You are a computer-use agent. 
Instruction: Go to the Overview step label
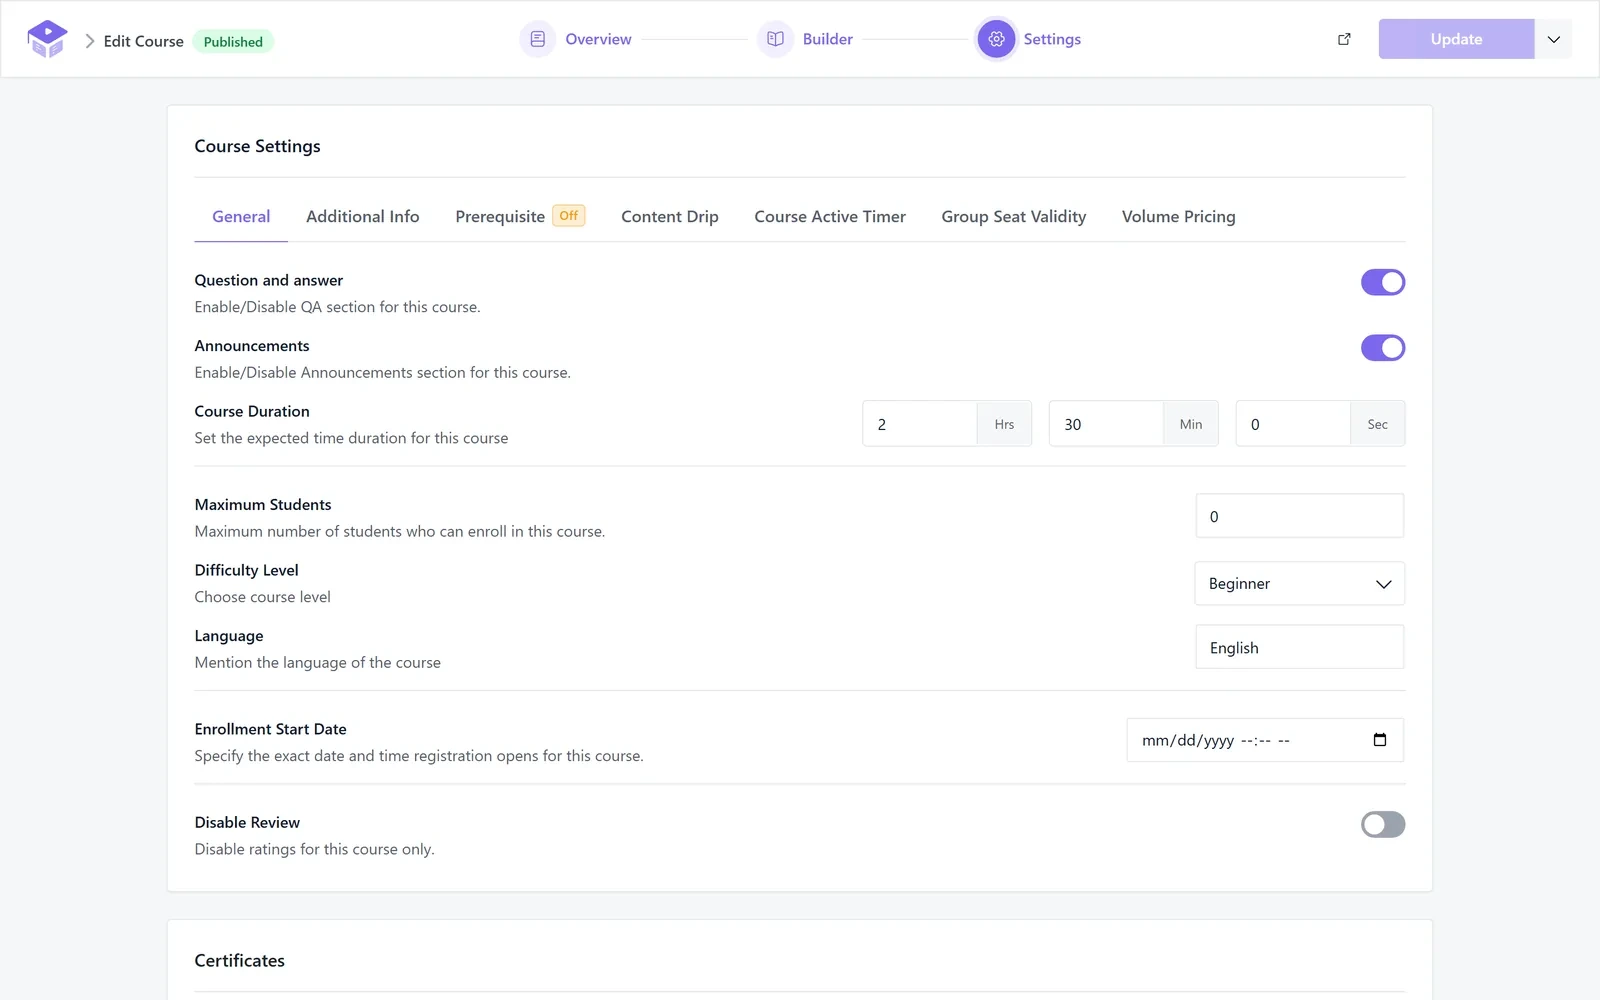point(598,39)
